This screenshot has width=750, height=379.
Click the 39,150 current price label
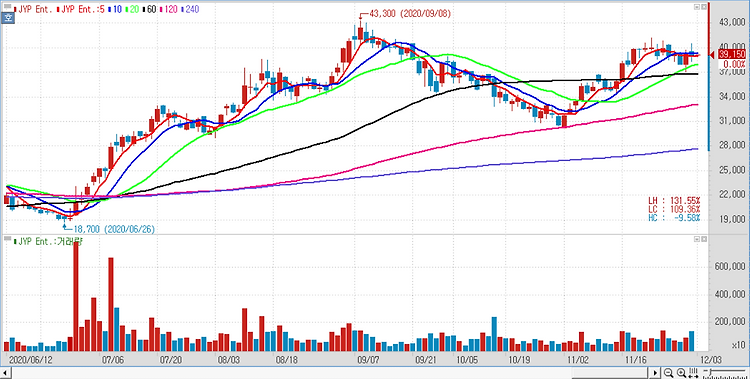pyautogui.click(x=732, y=55)
